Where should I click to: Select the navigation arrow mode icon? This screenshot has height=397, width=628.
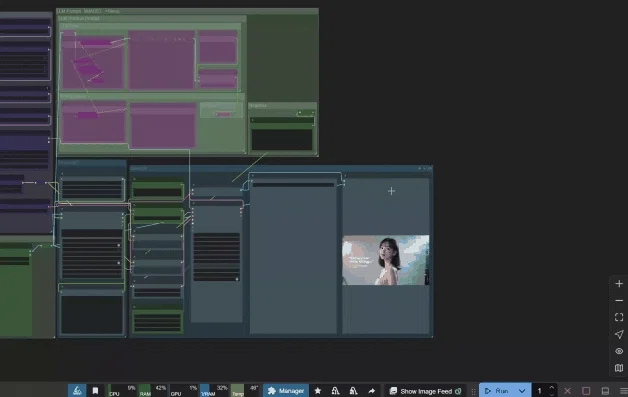click(x=619, y=334)
